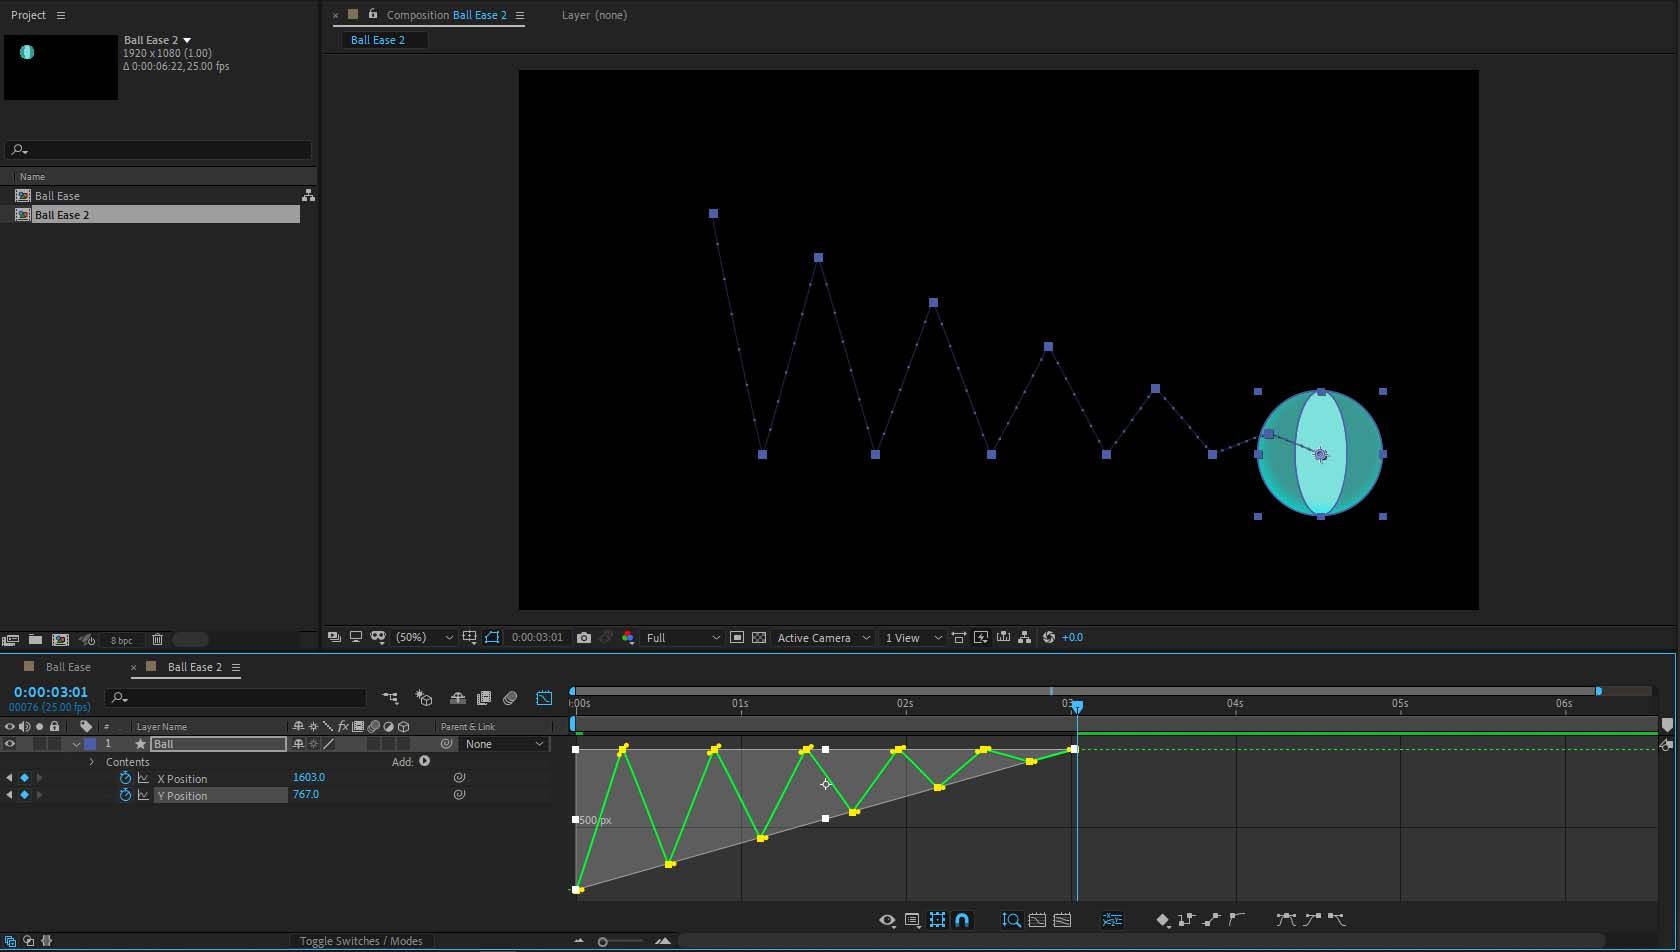
Task: Expand the Contents group of Ball layer
Action: point(92,762)
